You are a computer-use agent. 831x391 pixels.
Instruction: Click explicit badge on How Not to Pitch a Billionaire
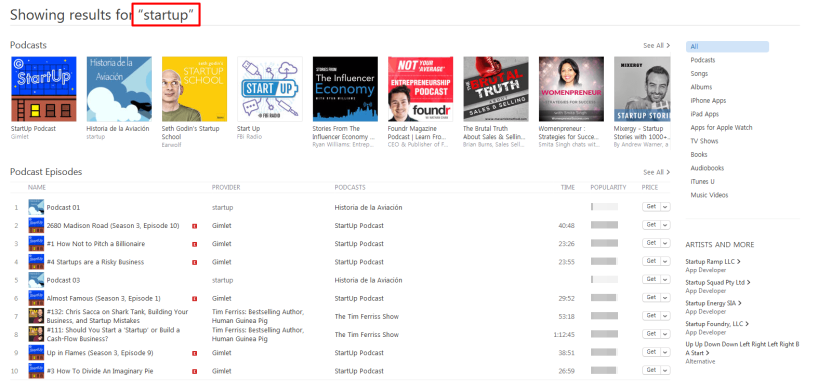pos(195,244)
